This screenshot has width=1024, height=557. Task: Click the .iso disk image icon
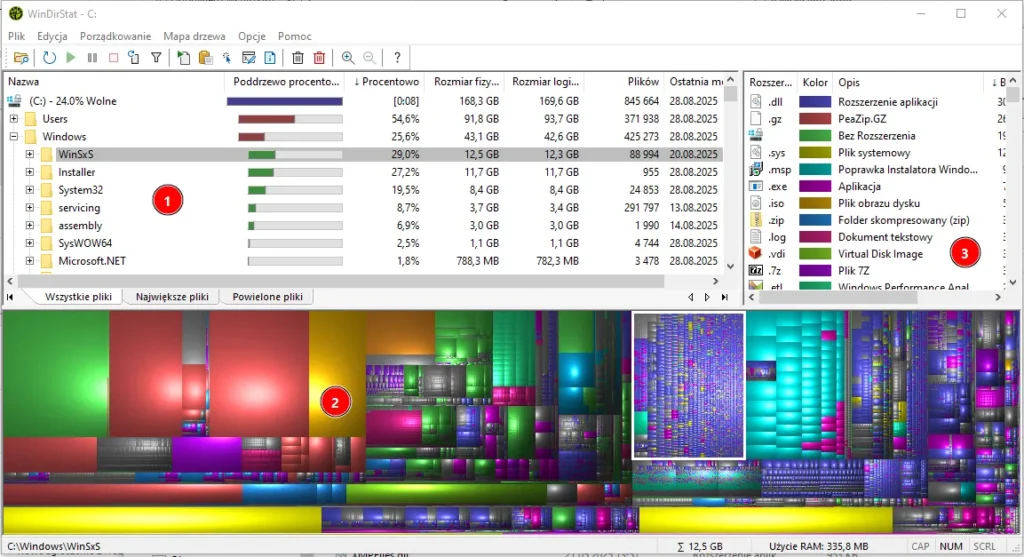[x=756, y=203]
